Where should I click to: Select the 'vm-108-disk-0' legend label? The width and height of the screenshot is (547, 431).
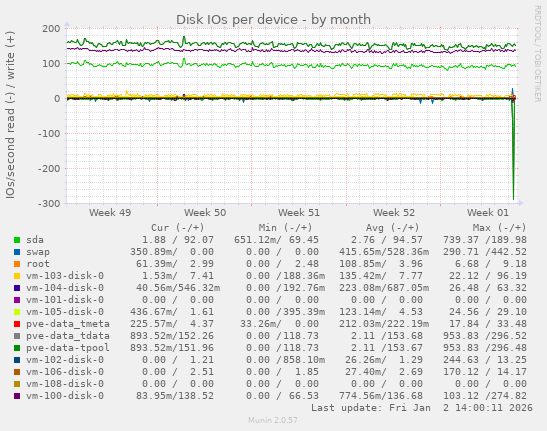(65, 384)
